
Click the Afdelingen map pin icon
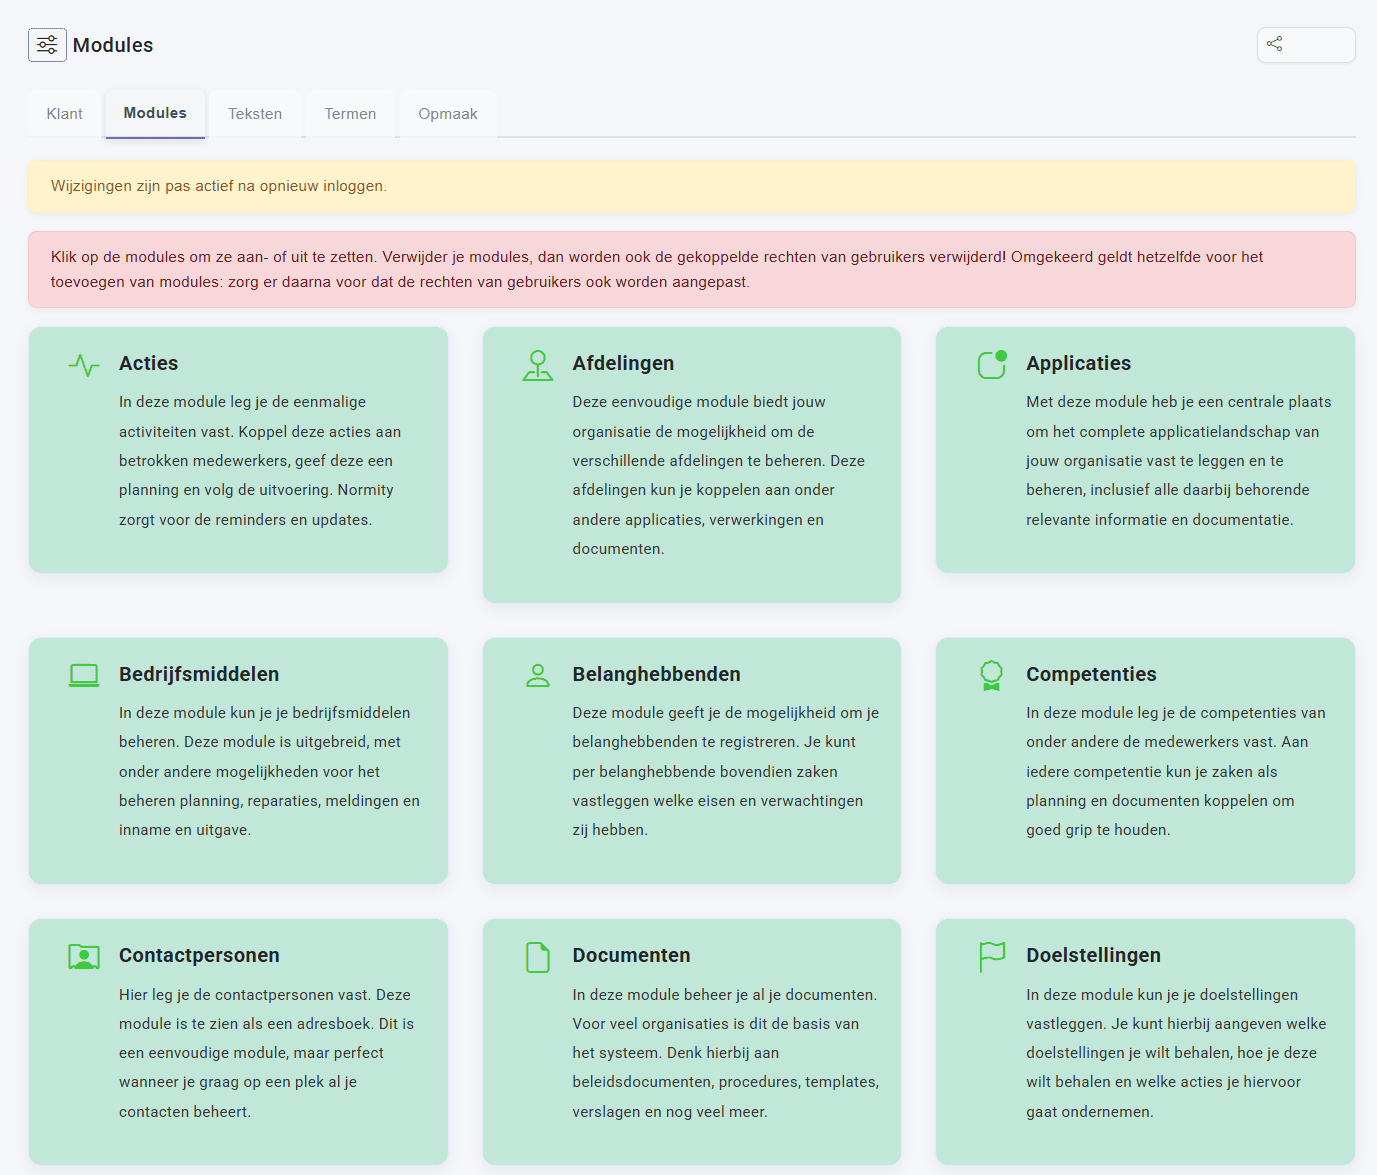[538, 365]
